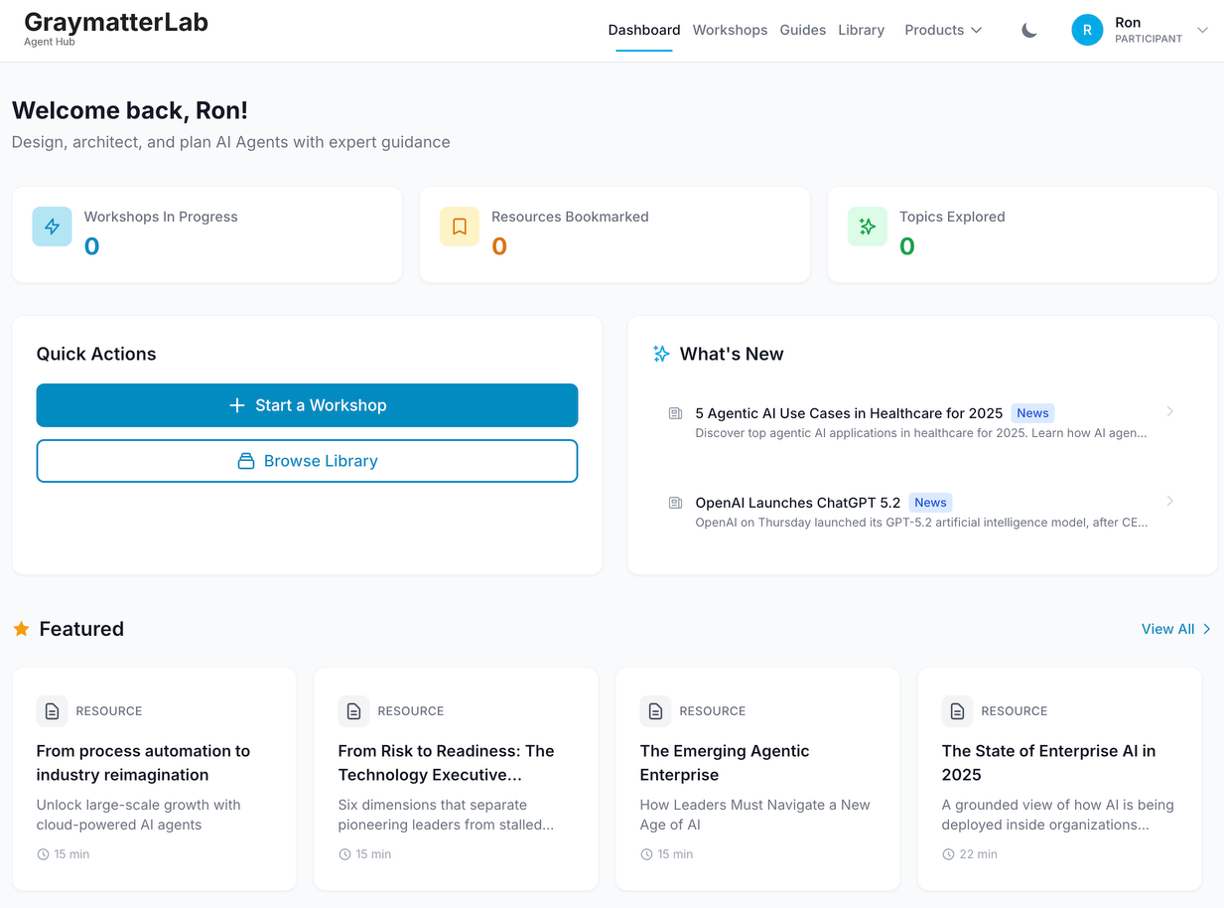This screenshot has width=1224, height=908.
Task: Click the sparkles icon next to What's New
Action: coord(660,353)
